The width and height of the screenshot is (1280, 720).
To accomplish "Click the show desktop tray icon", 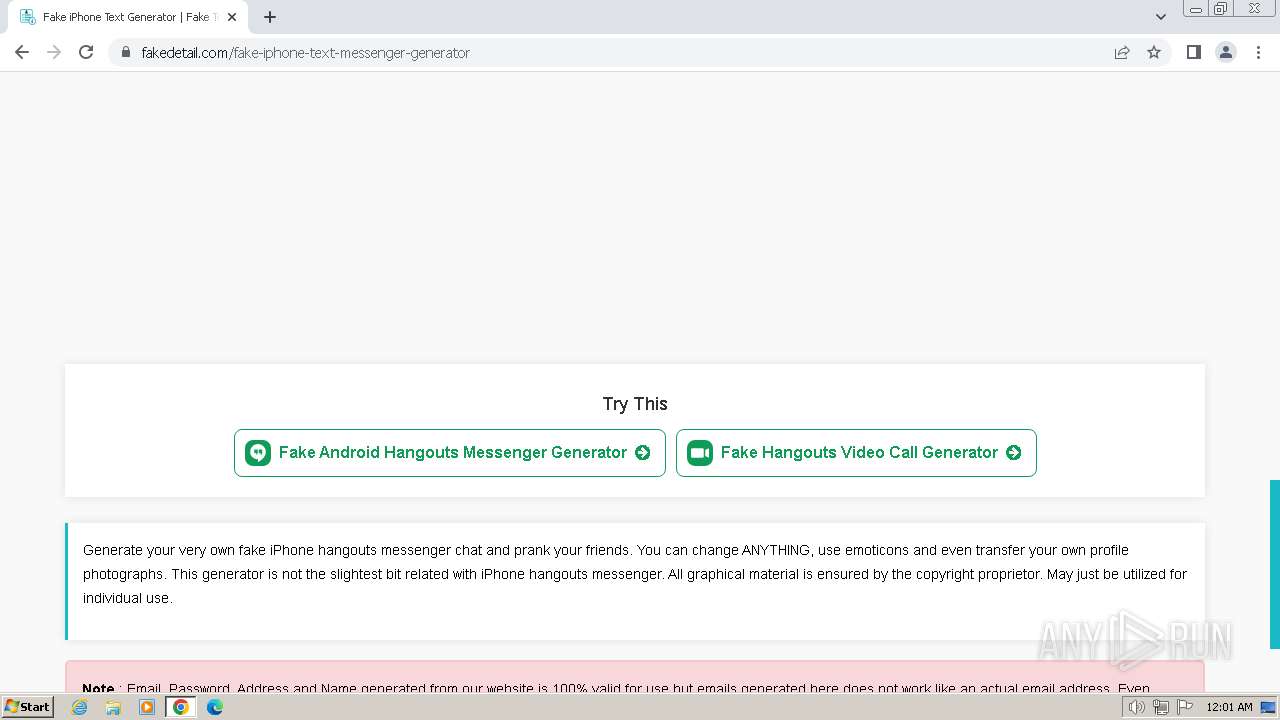I will [1269, 707].
